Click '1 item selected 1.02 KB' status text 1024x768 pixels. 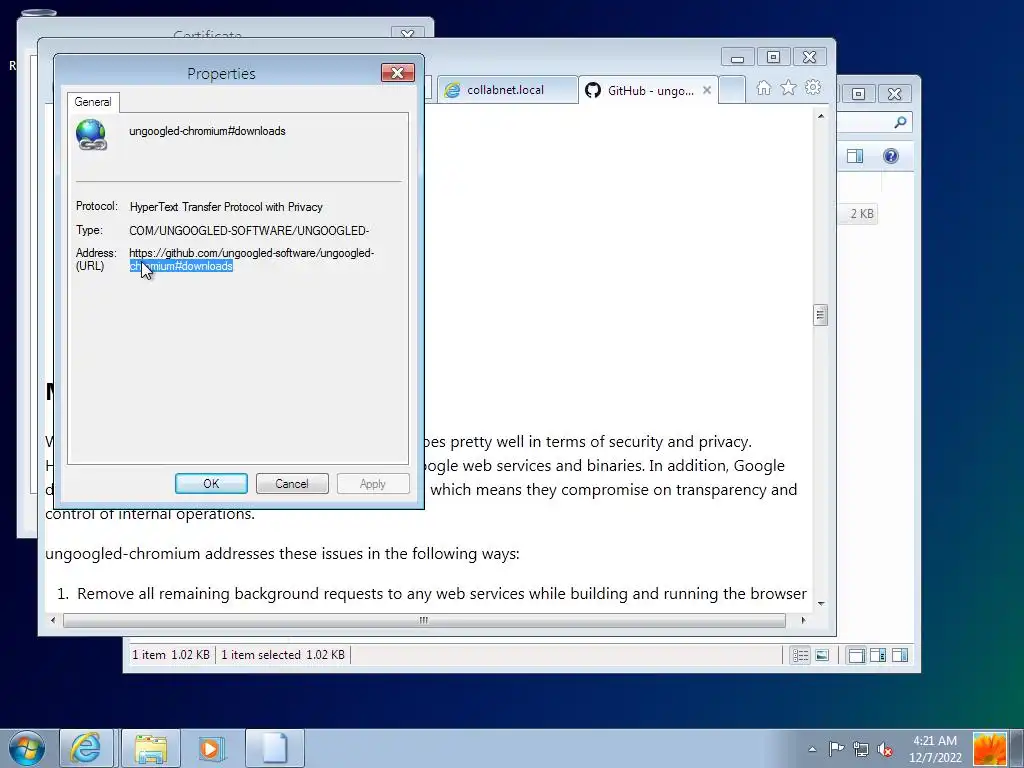283,654
